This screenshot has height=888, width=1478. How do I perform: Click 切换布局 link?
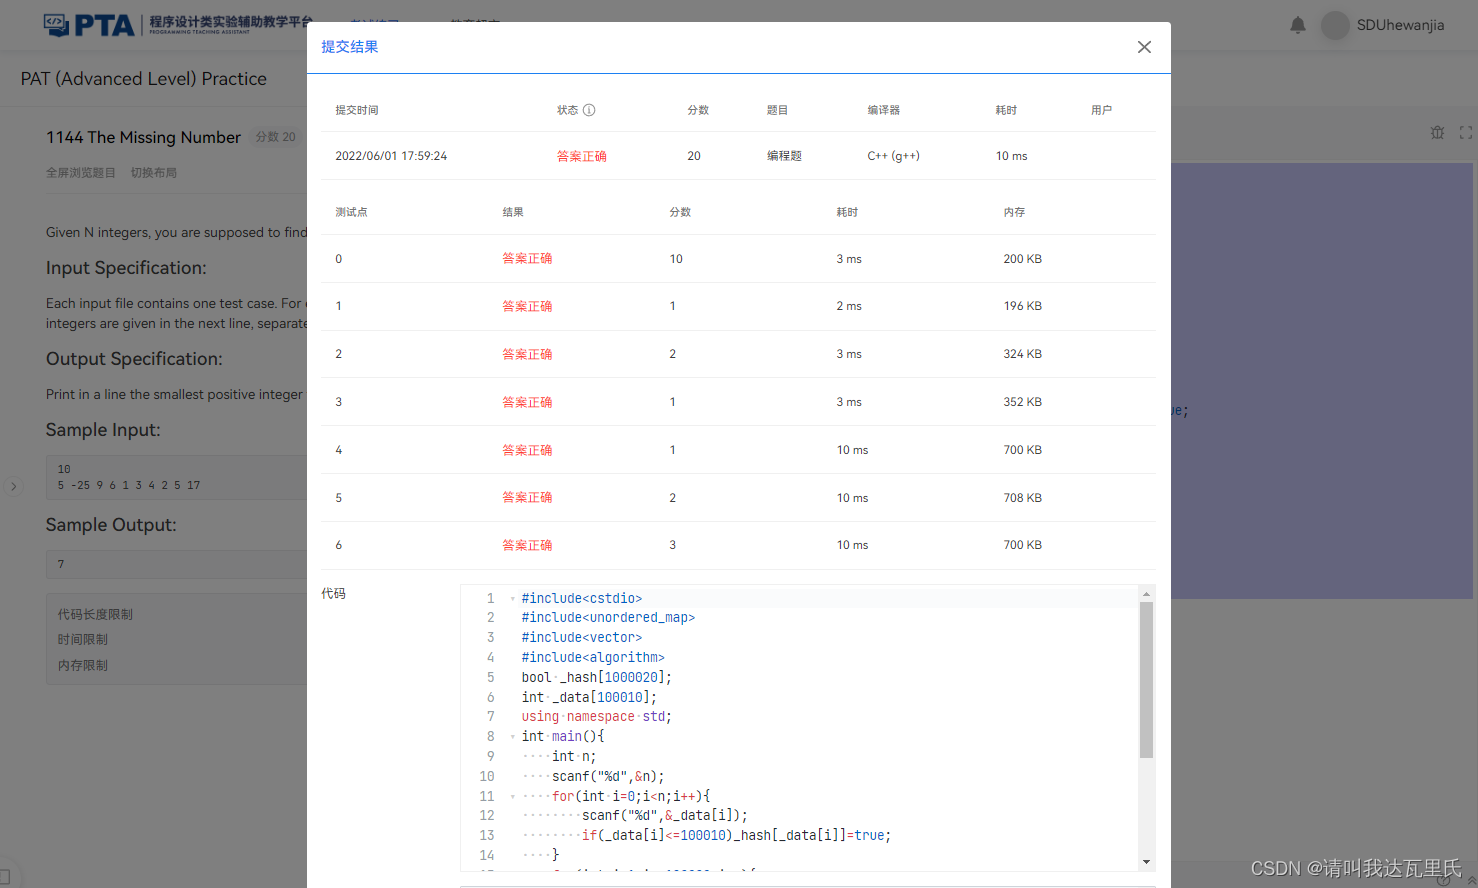pos(154,173)
